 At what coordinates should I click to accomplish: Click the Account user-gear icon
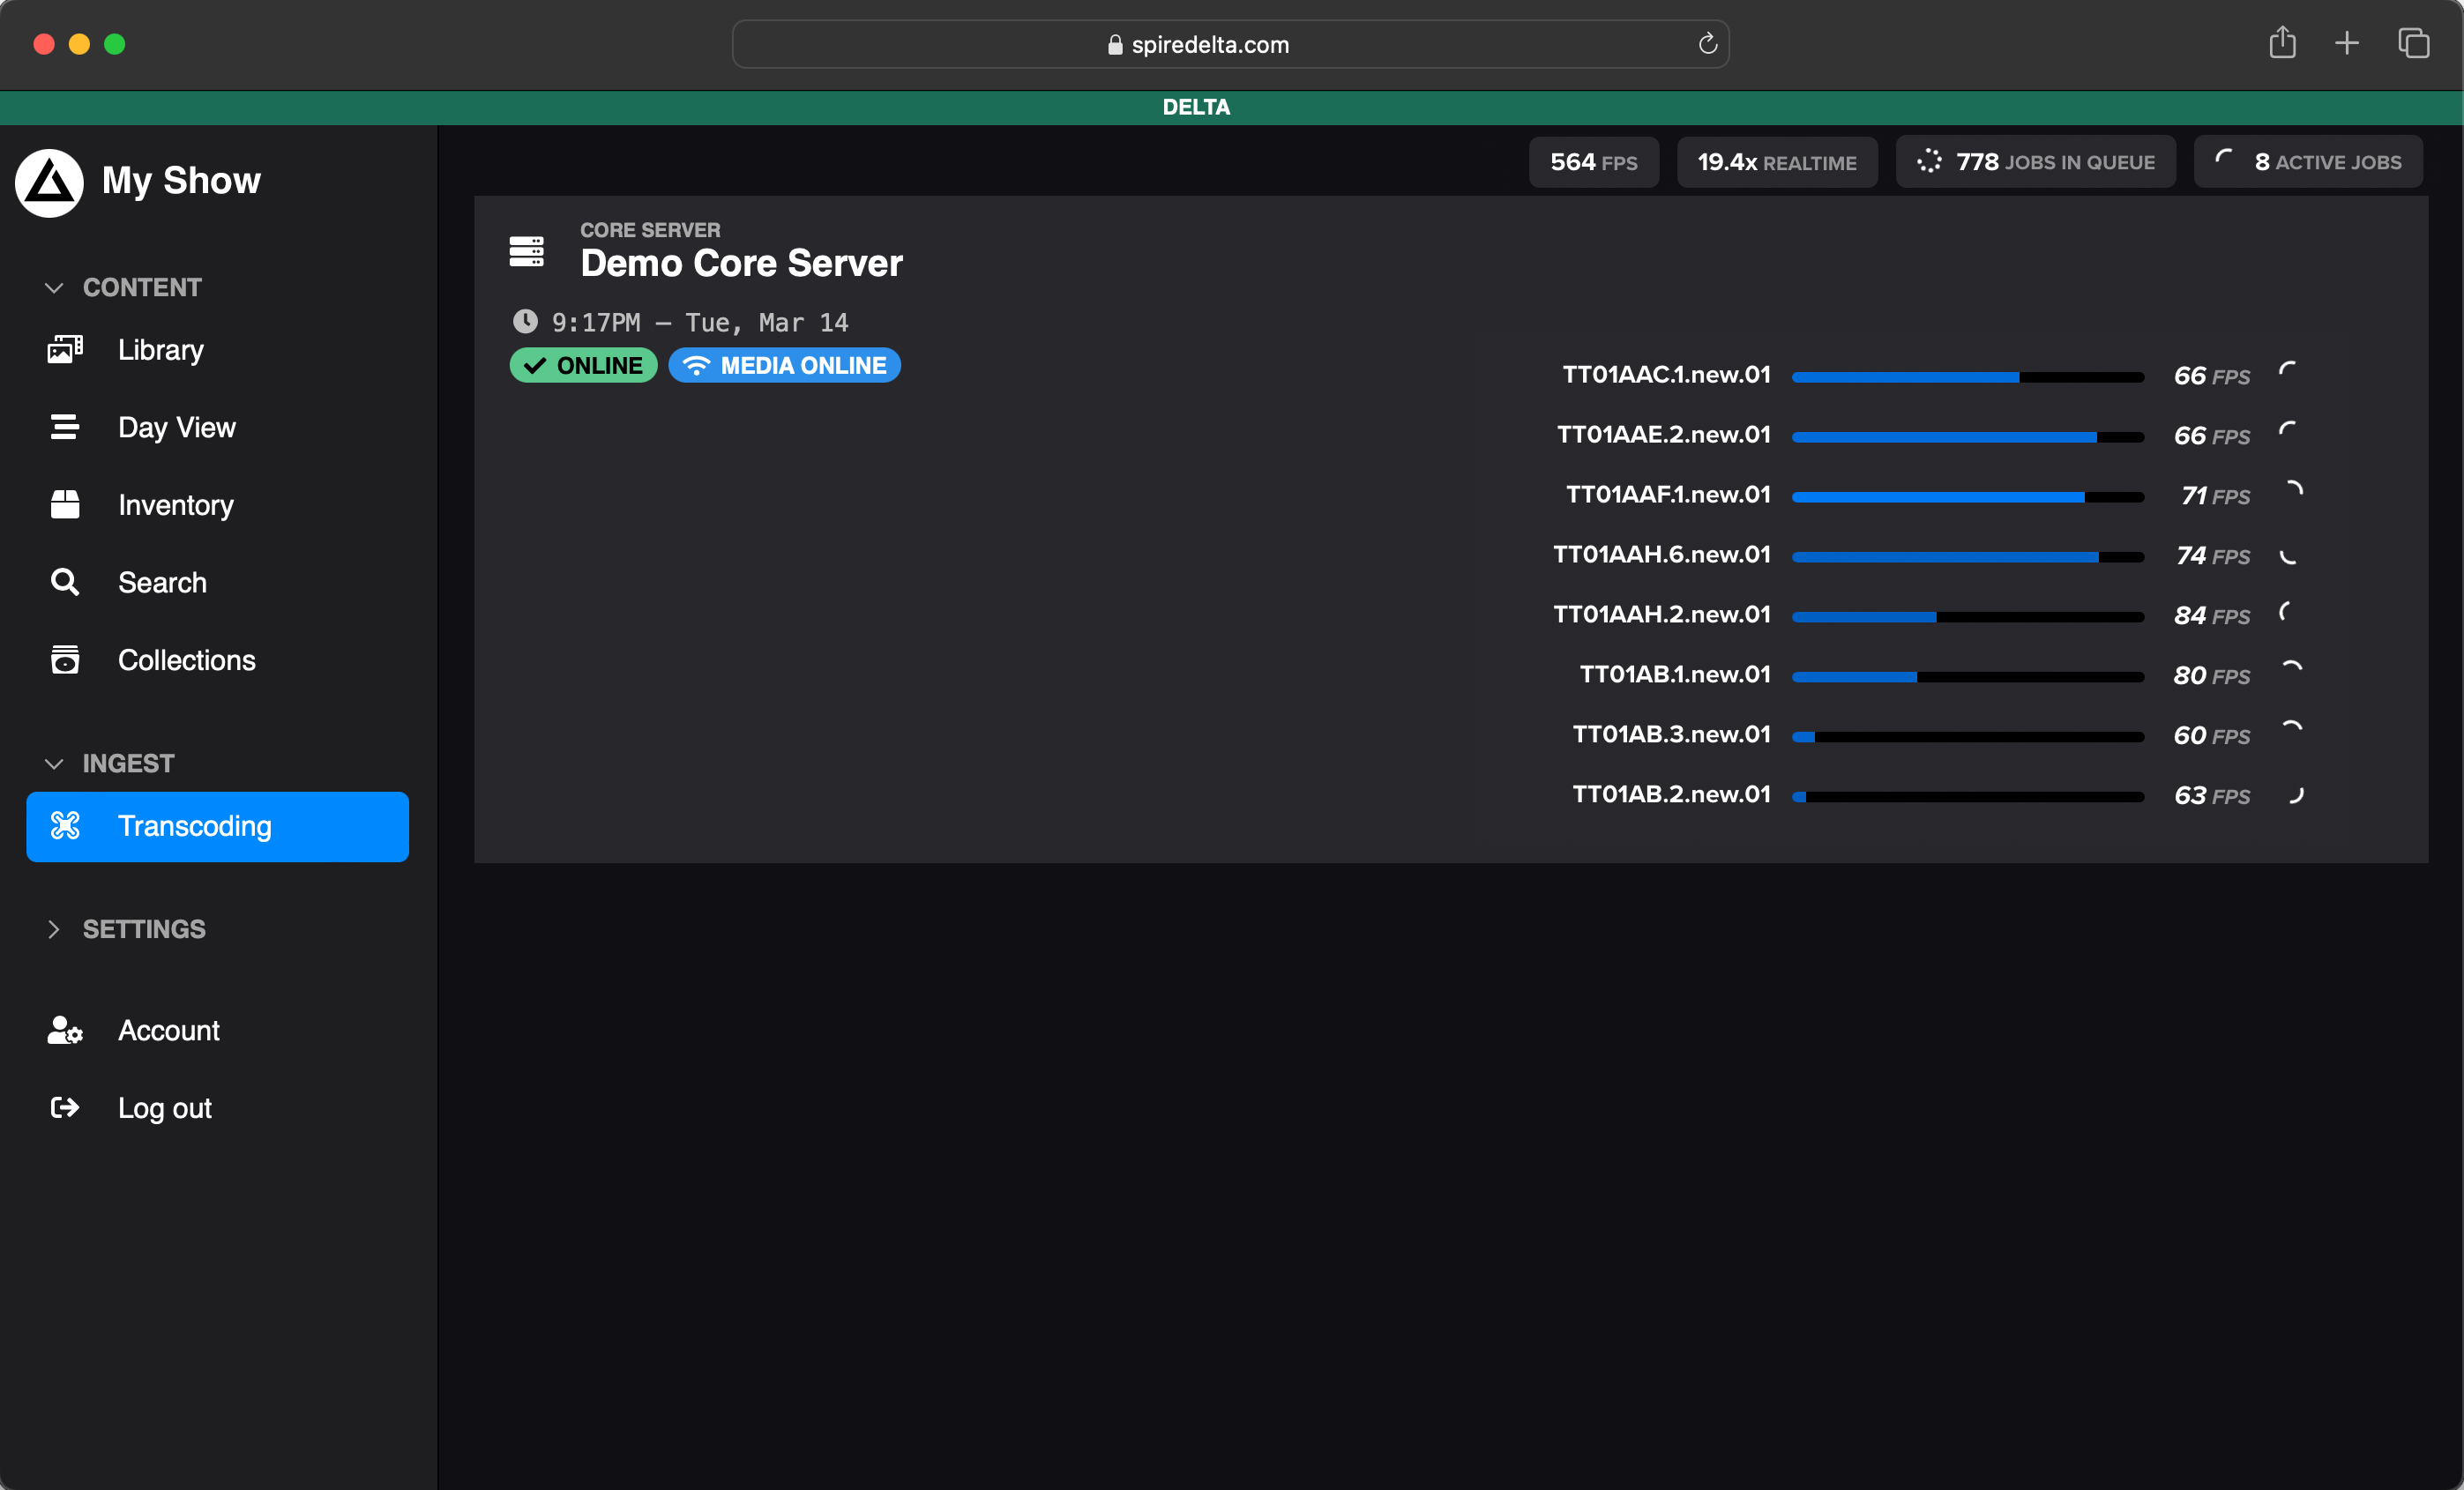tap(65, 1030)
